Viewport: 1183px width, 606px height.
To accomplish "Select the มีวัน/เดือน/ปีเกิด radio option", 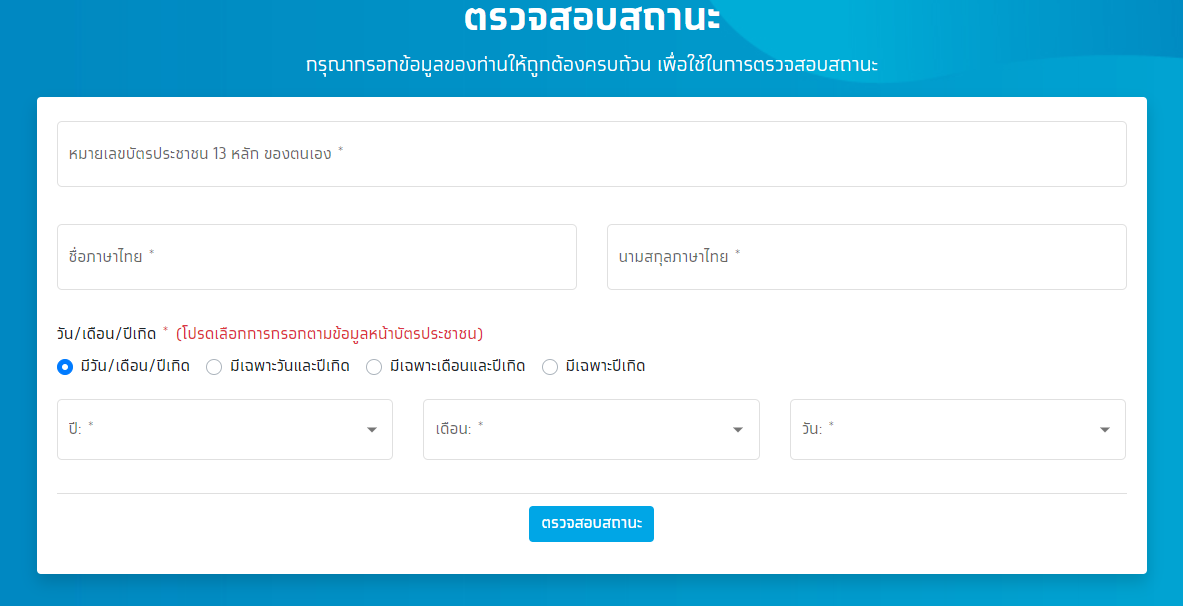I will coord(65,367).
